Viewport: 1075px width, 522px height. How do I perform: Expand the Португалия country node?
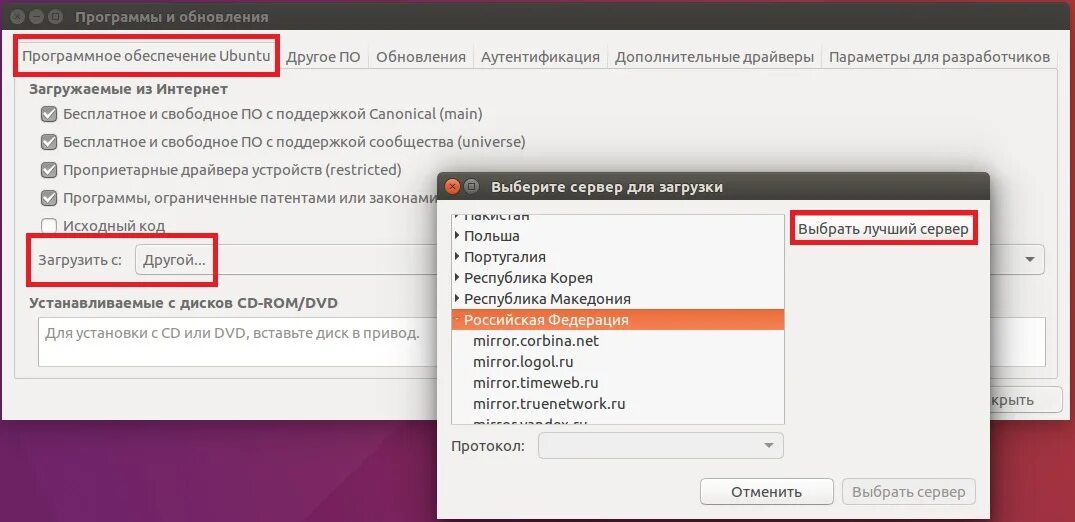(457, 257)
